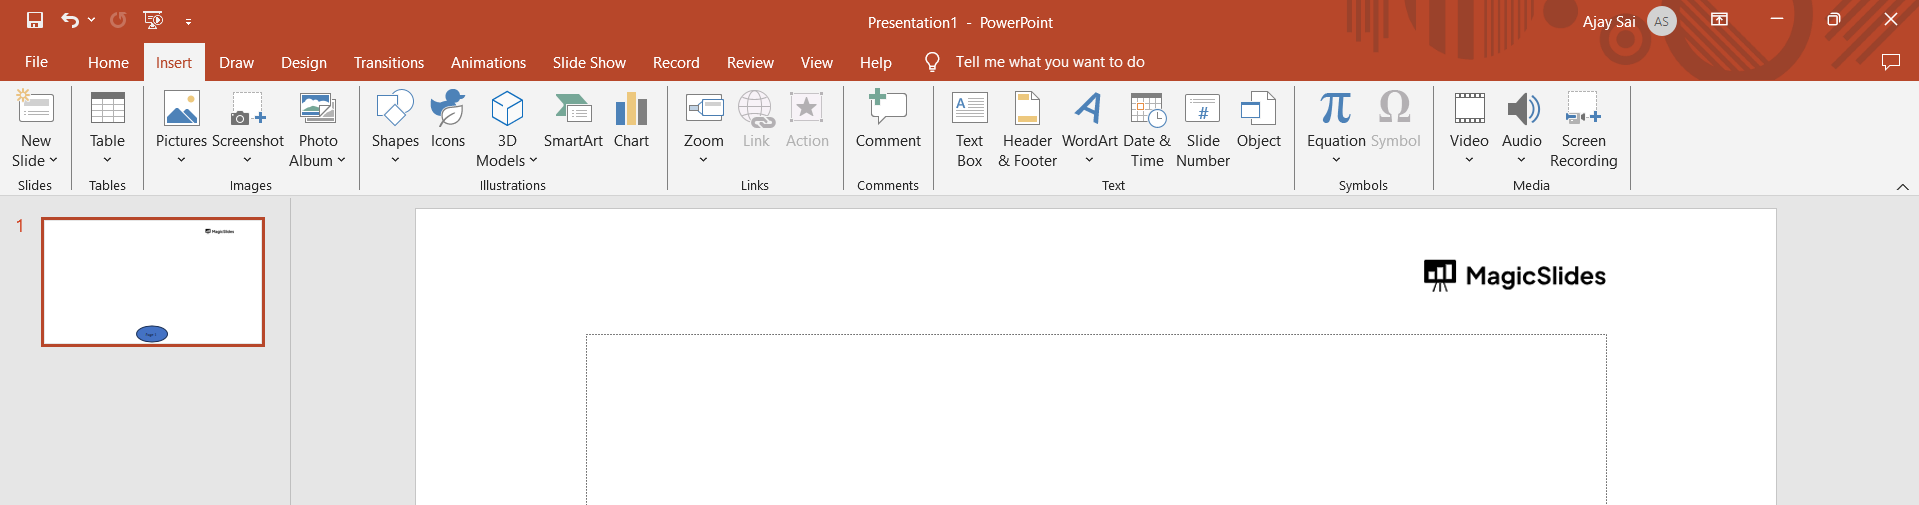Open the Transitions tab
The image size is (1919, 505).
(x=388, y=62)
